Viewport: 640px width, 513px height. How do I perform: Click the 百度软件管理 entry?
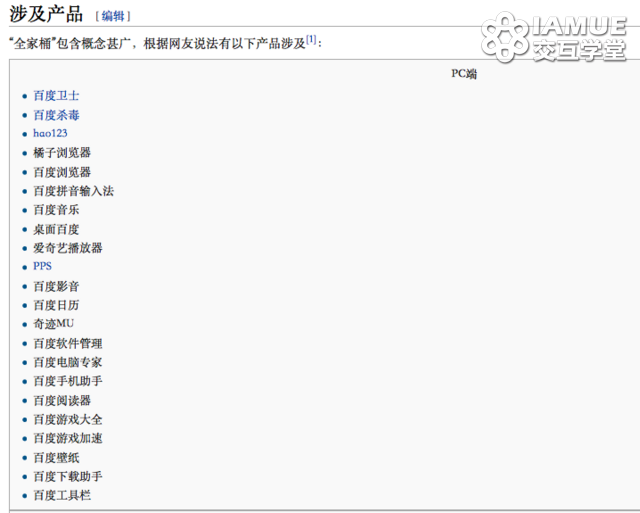(x=68, y=344)
